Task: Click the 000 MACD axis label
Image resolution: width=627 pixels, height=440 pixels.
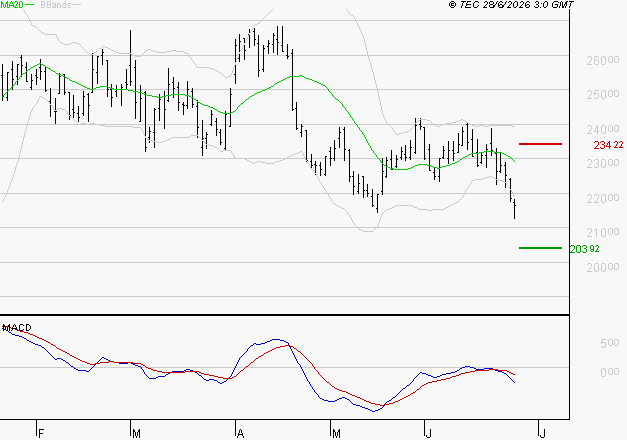Action: pyautogui.click(x=609, y=372)
